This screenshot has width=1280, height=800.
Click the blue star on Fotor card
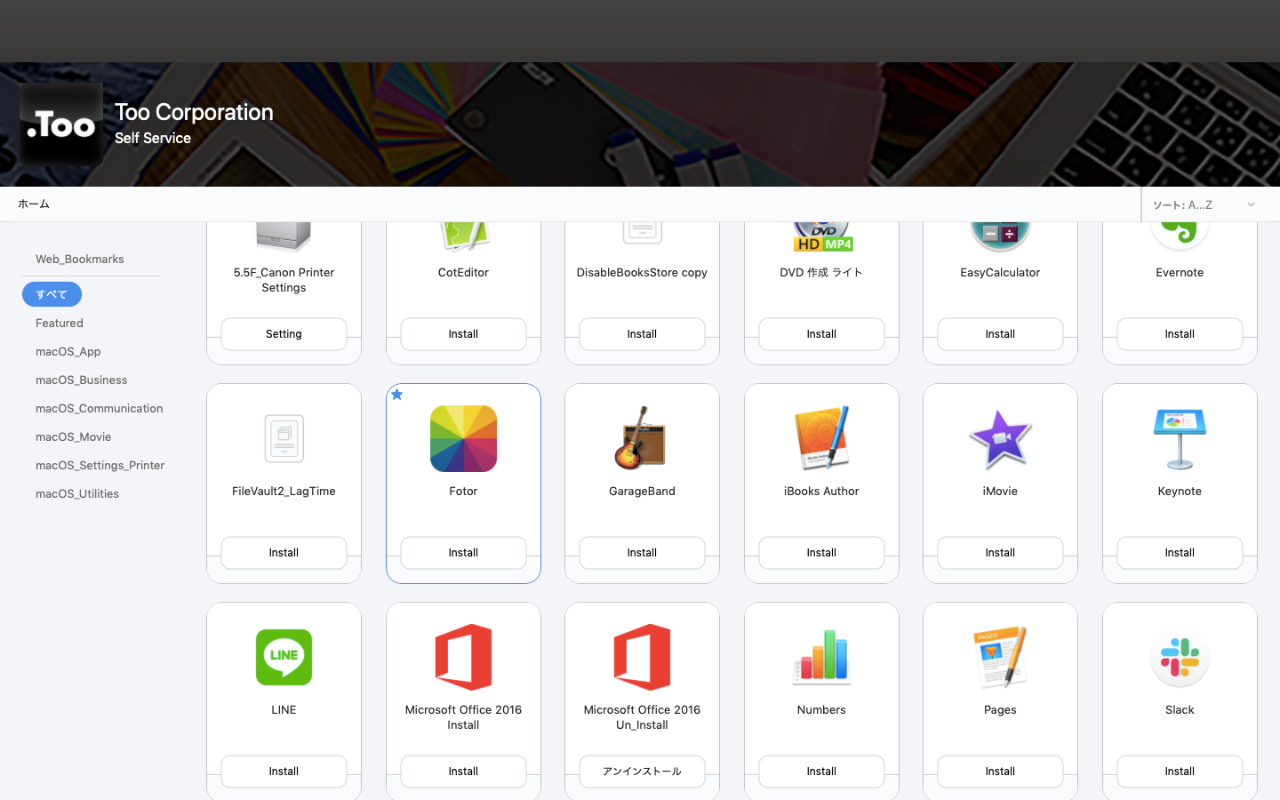coord(397,395)
